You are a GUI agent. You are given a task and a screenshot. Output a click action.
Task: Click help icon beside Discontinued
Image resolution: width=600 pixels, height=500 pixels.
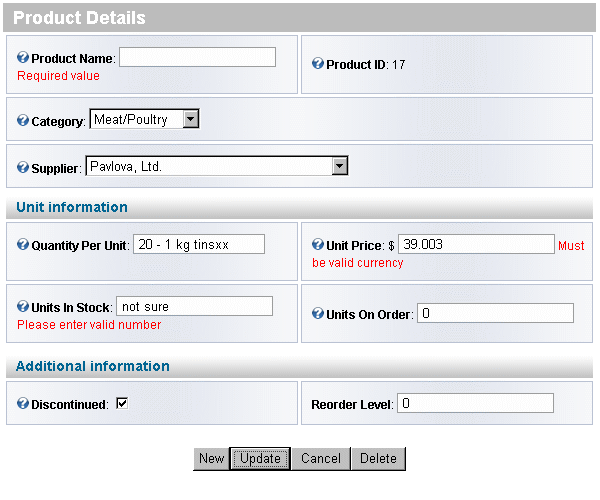point(23,403)
